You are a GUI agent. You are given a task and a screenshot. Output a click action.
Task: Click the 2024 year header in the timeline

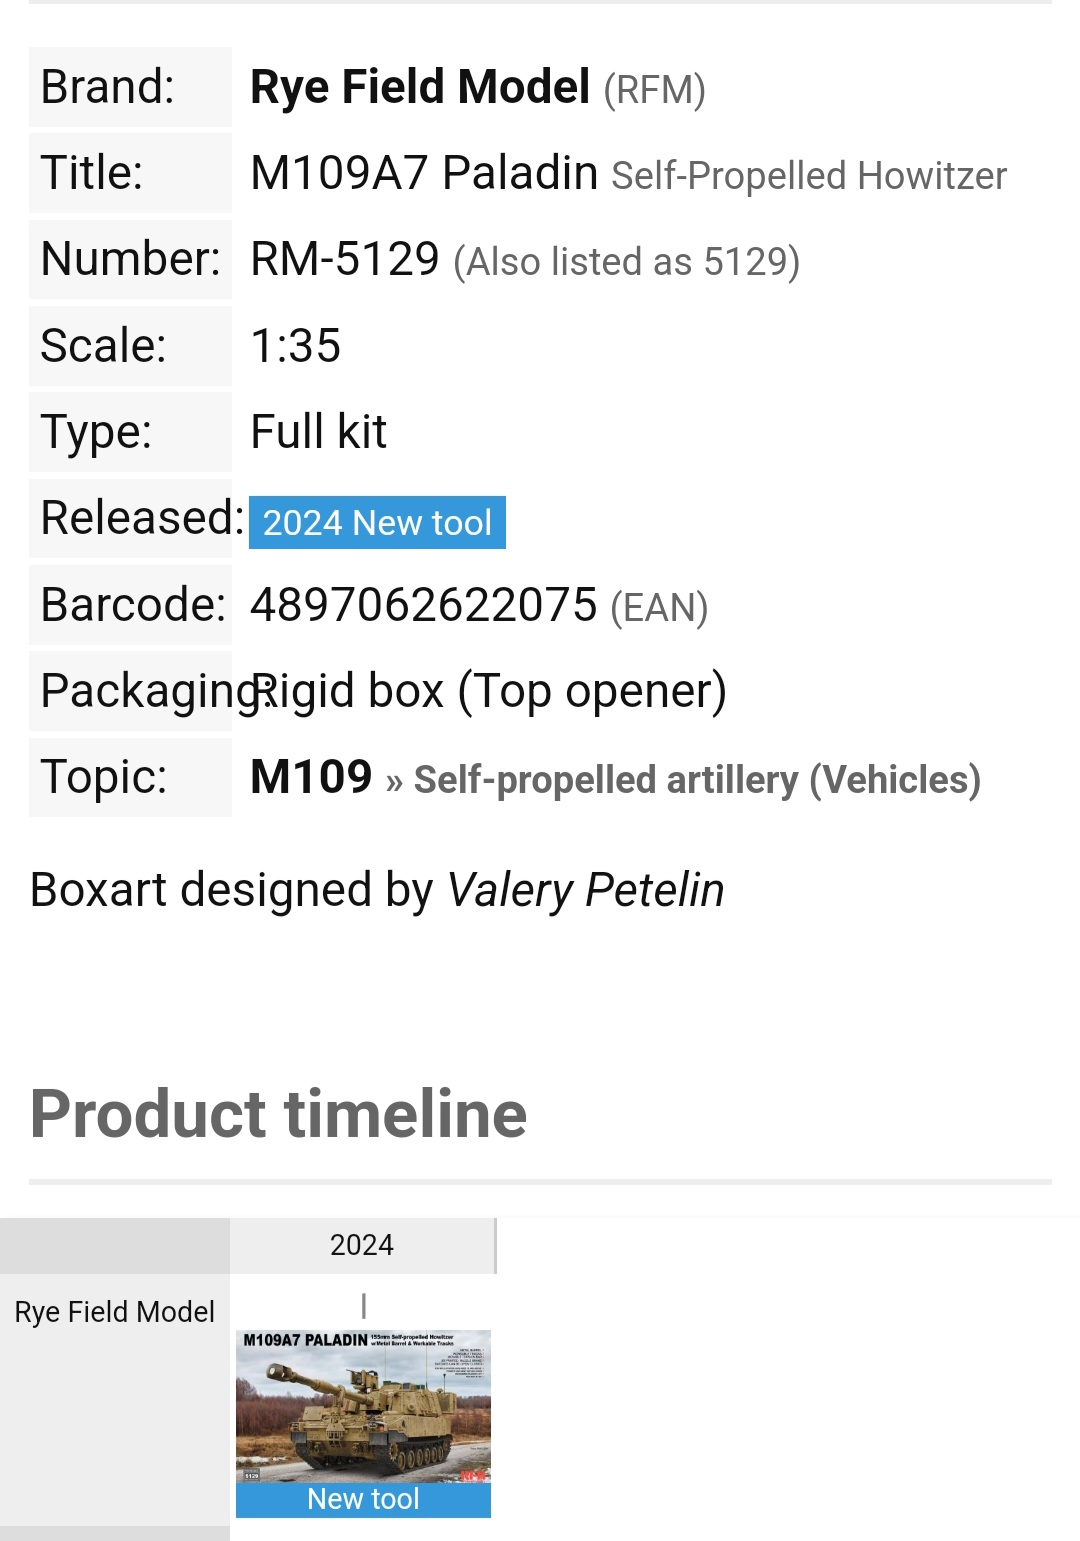pyautogui.click(x=362, y=1245)
